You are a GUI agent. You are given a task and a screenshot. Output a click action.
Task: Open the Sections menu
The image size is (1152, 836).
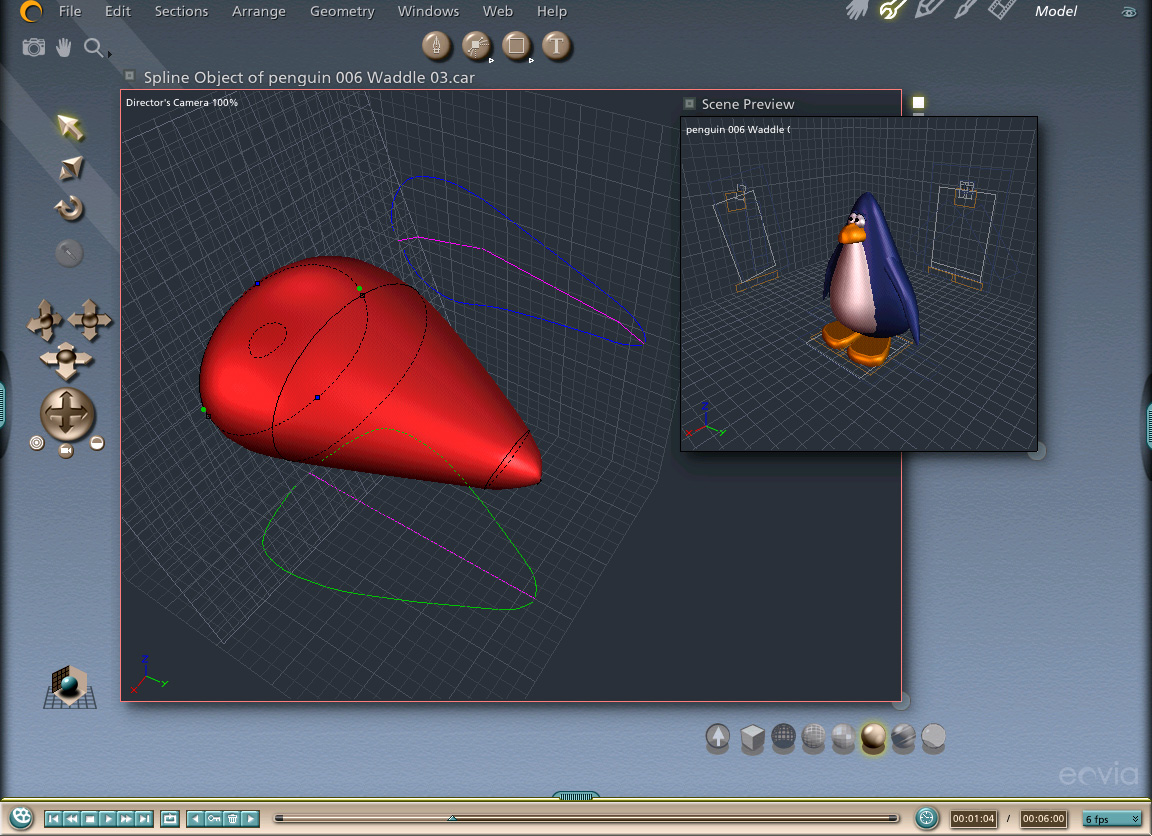(x=181, y=12)
